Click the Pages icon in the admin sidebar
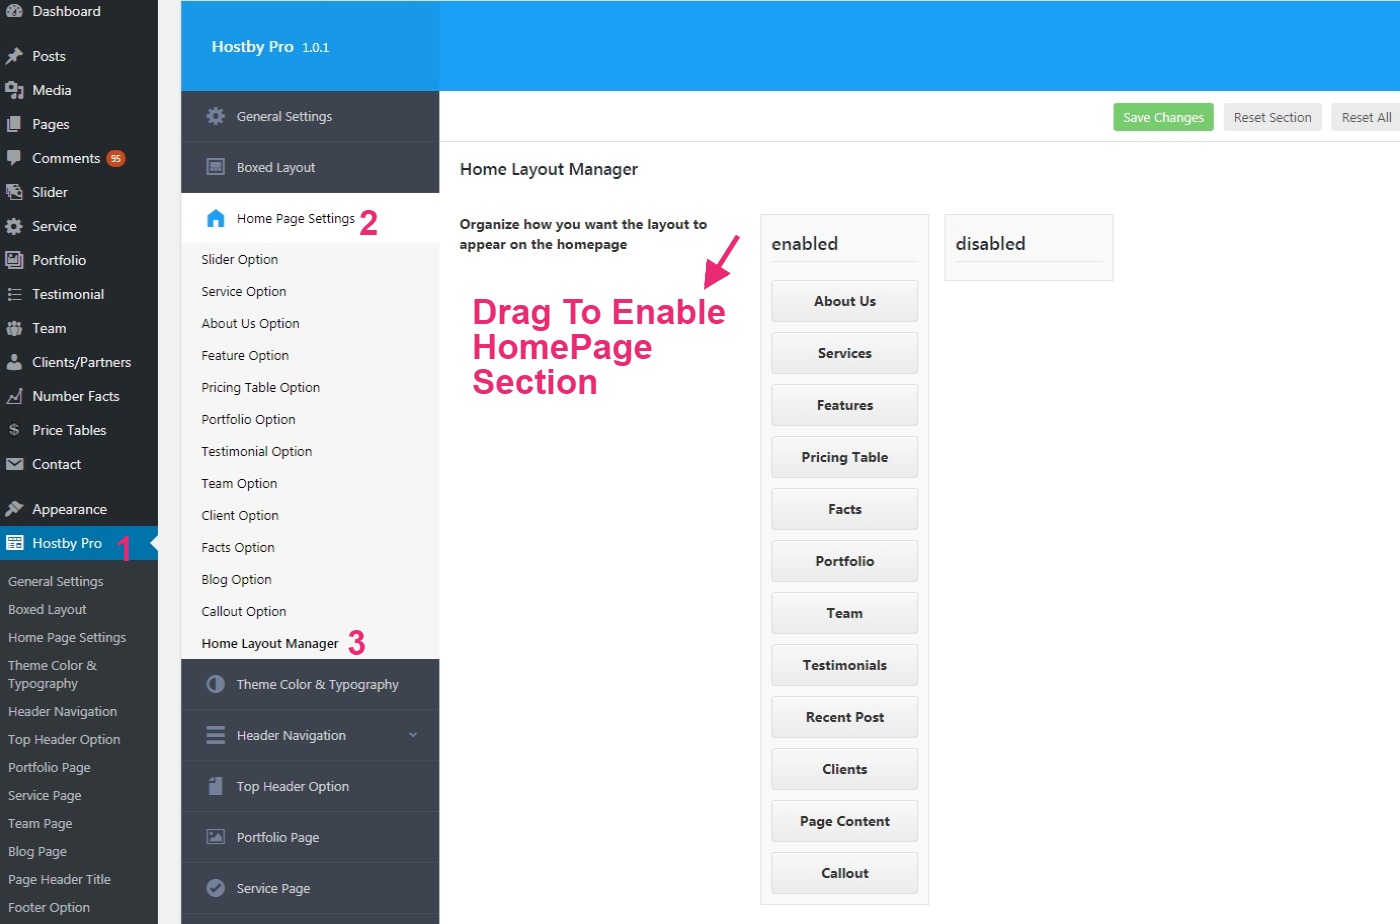The width and height of the screenshot is (1400, 924). click(14, 124)
